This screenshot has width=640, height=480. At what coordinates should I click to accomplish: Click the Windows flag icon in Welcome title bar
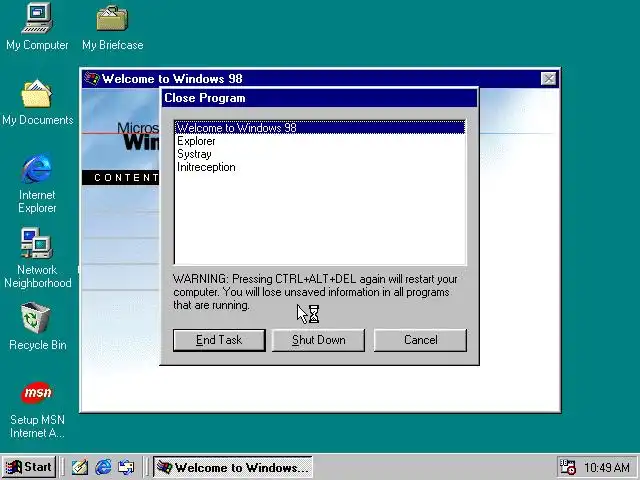[91, 78]
